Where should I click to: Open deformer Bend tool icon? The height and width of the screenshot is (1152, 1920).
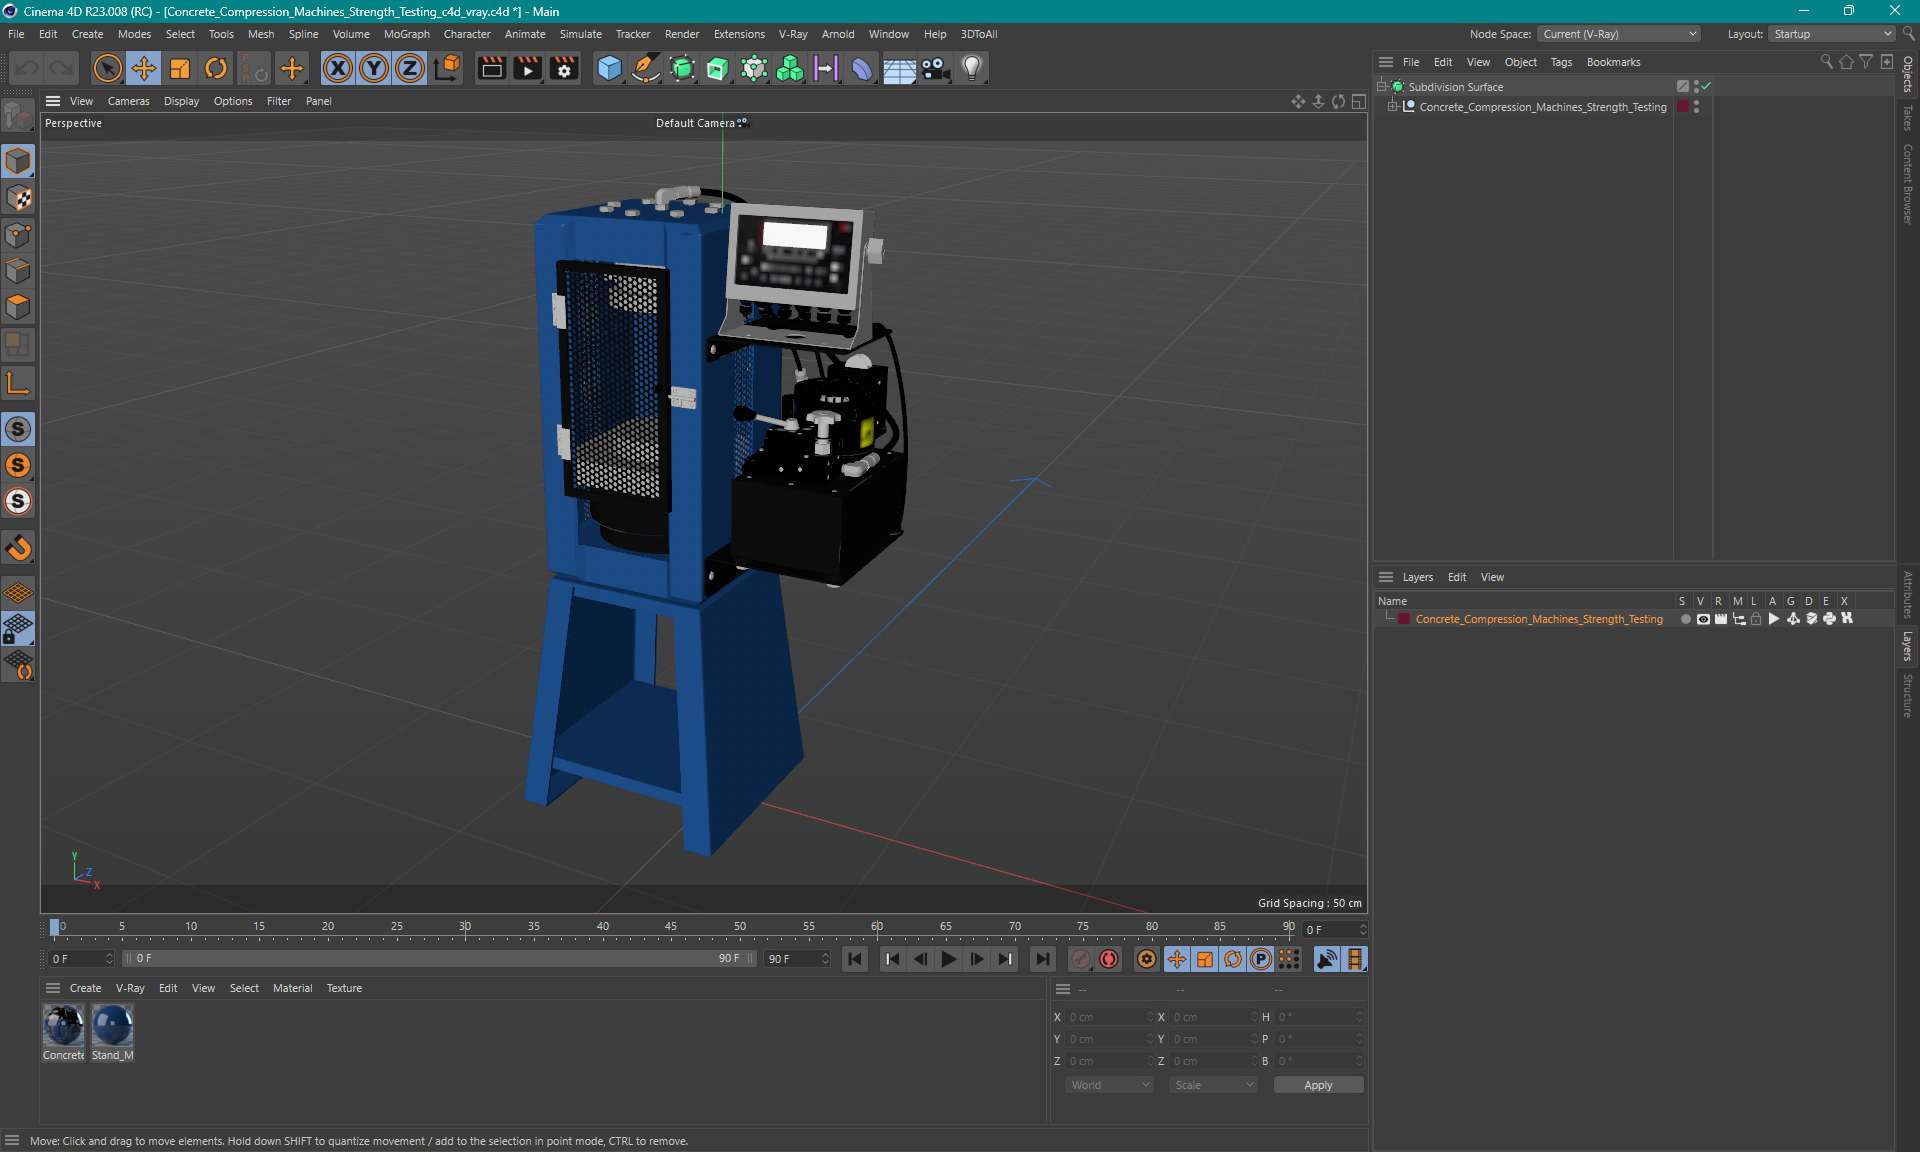point(862,68)
